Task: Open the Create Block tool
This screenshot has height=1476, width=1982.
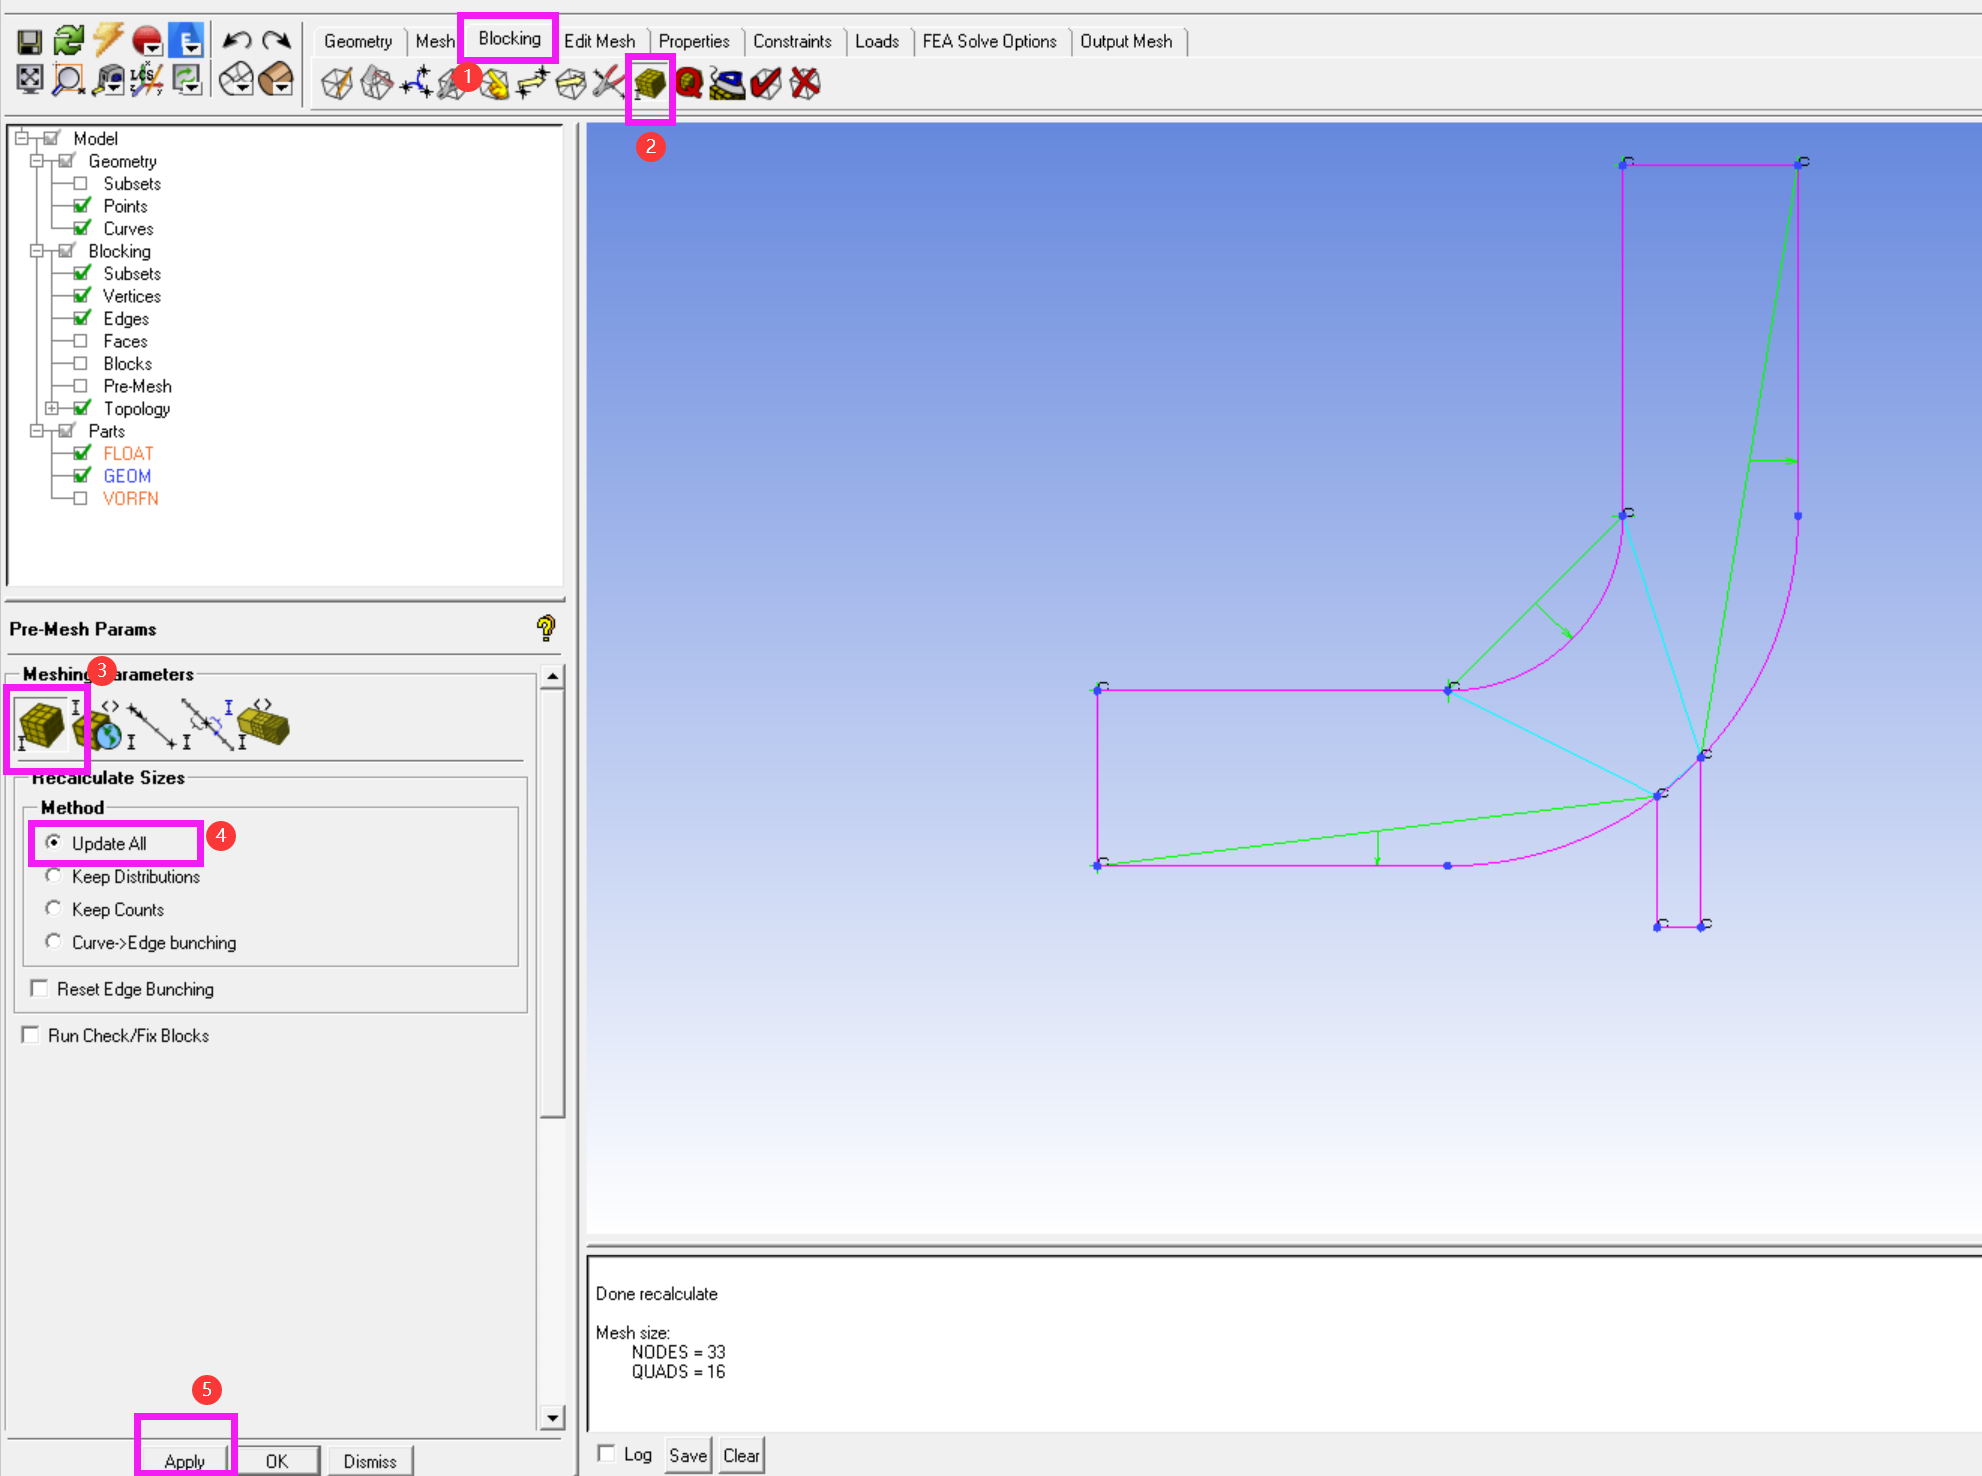Action: [x=337, y=83]
